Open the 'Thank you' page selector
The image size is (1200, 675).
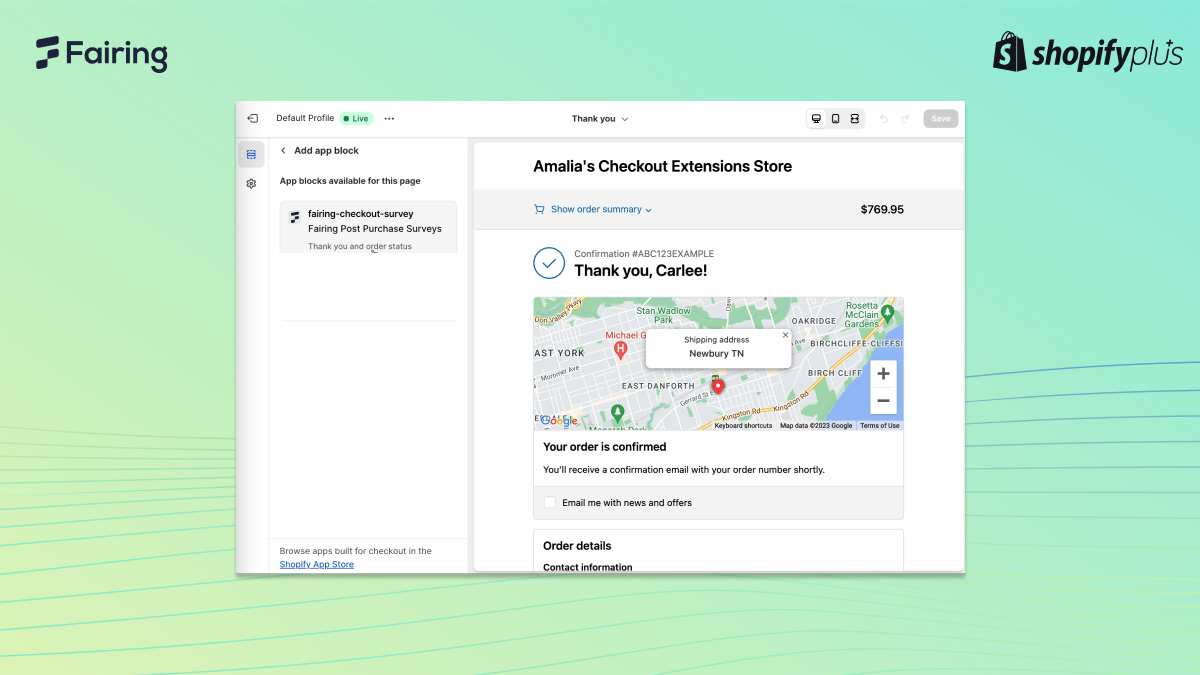[599, 118]
